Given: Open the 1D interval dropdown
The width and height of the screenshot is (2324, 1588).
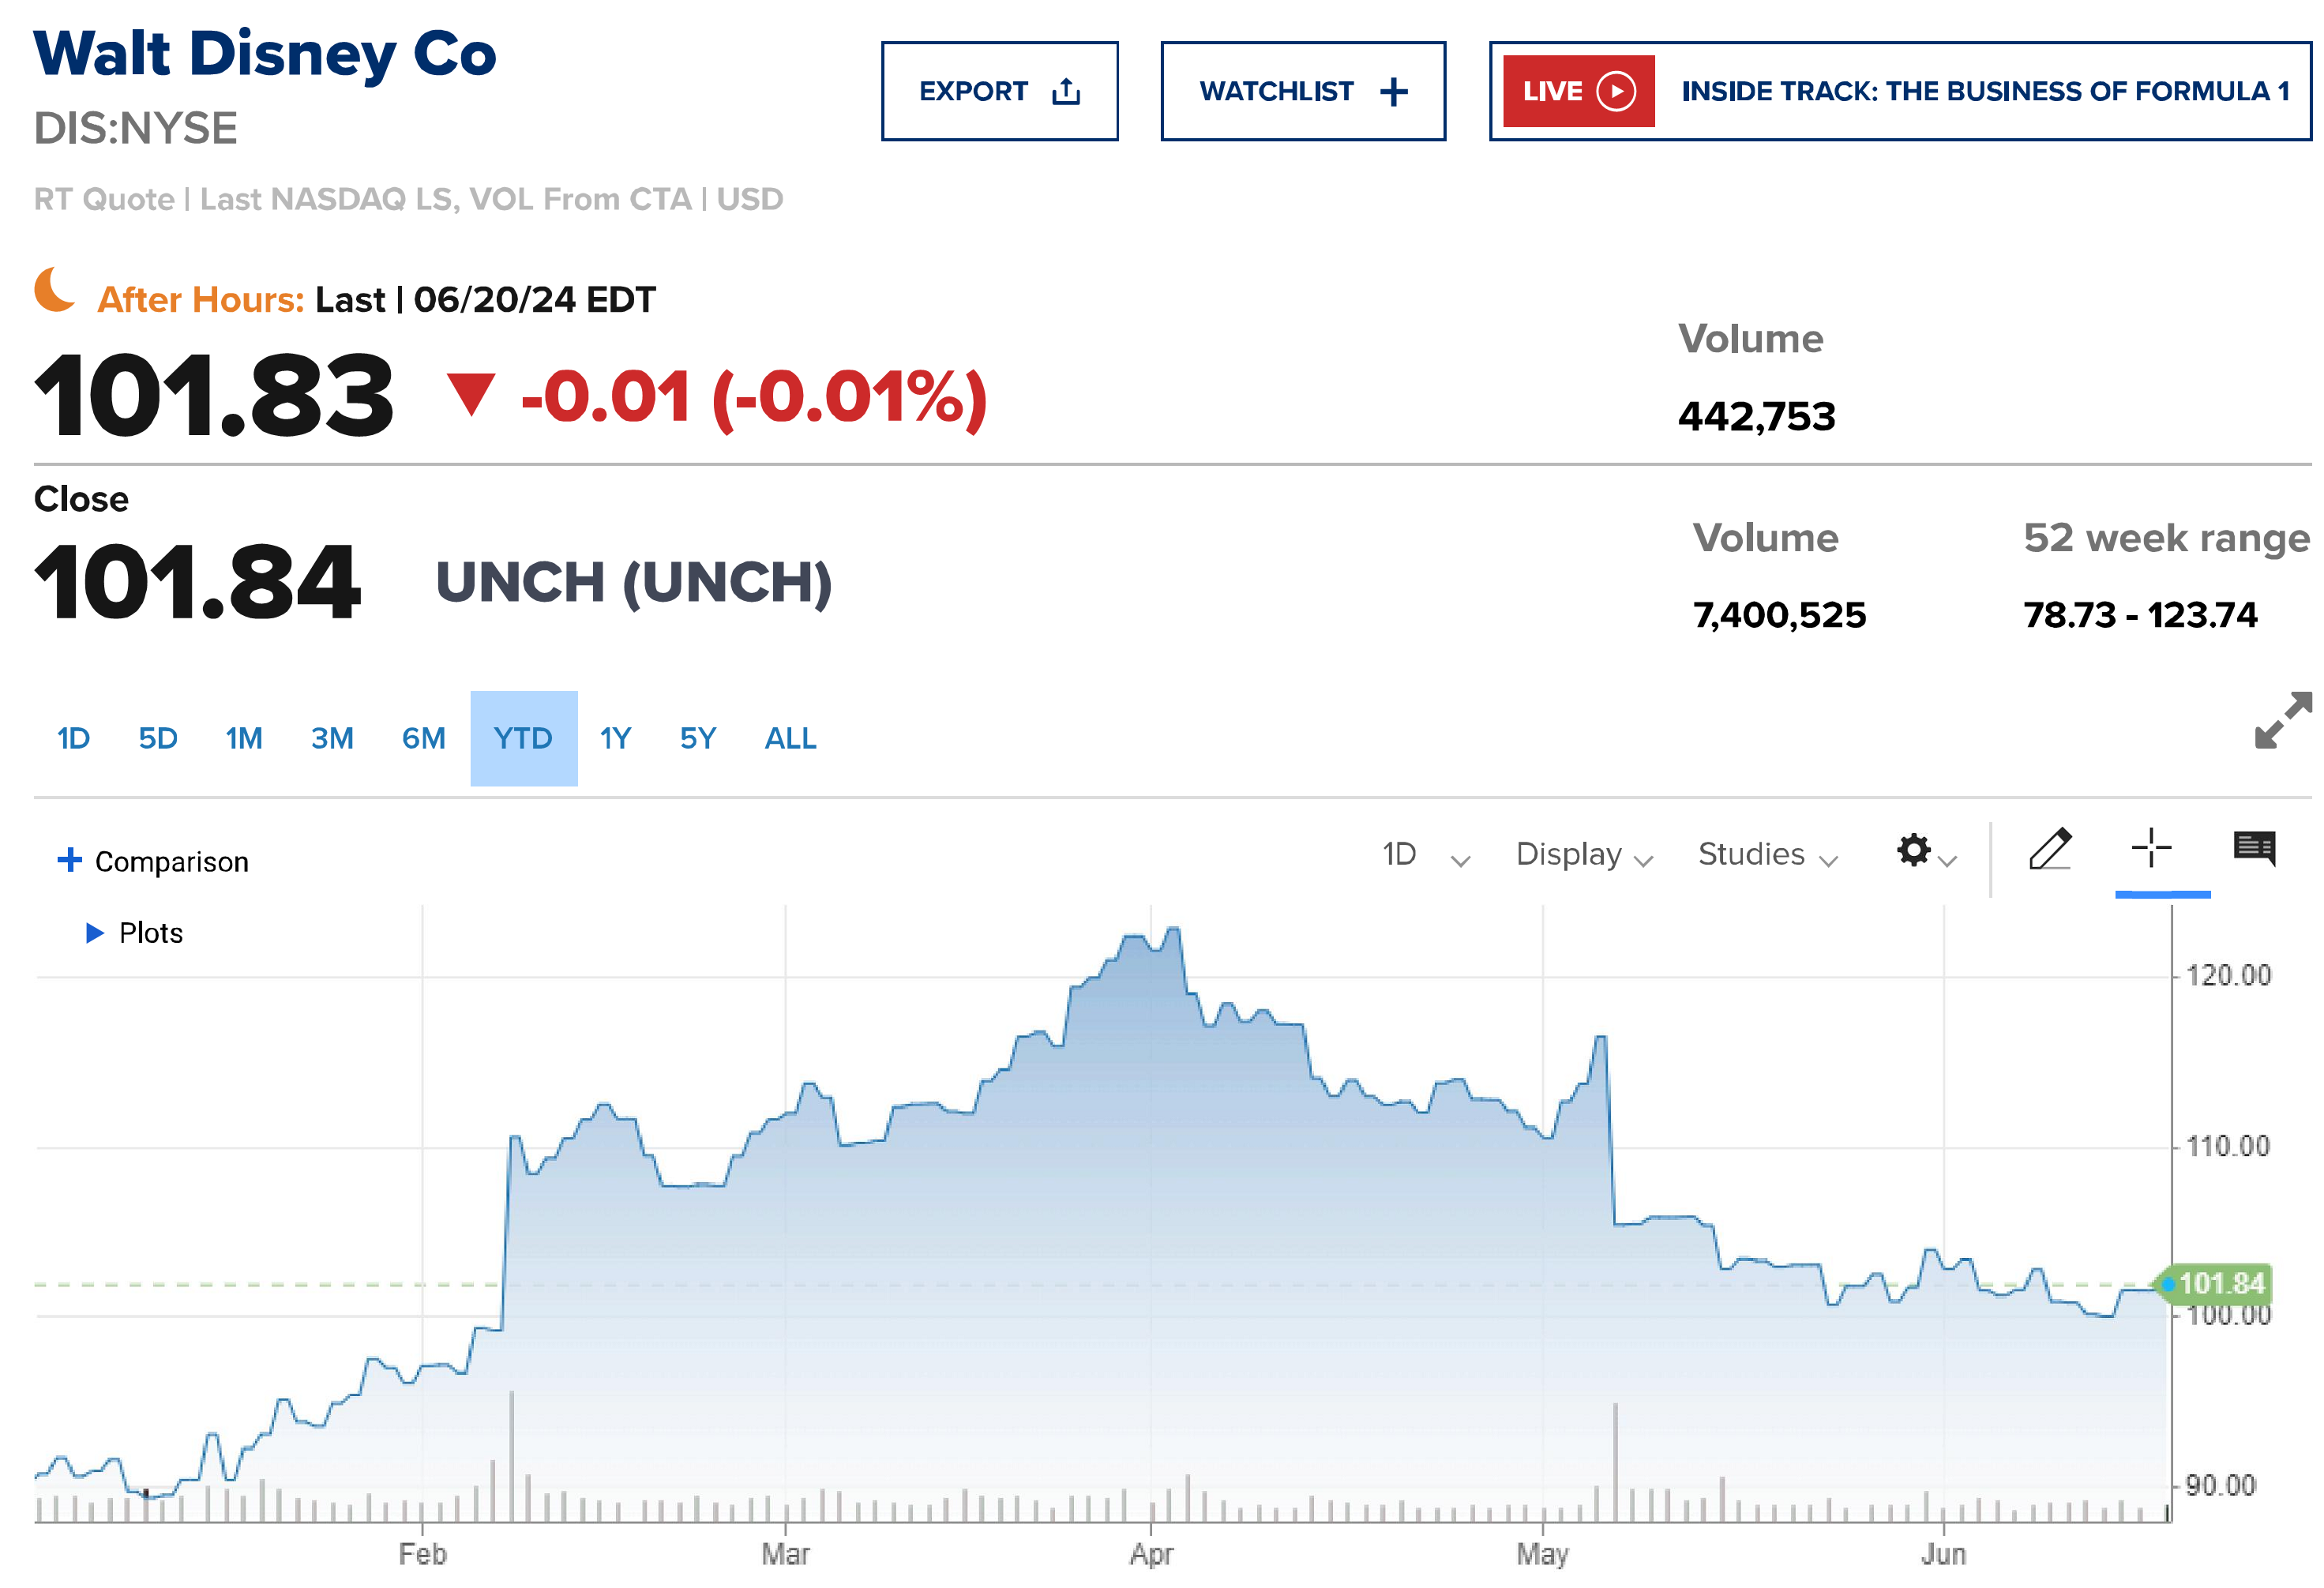Looking at the screenshot, I should click(1424, 855).
